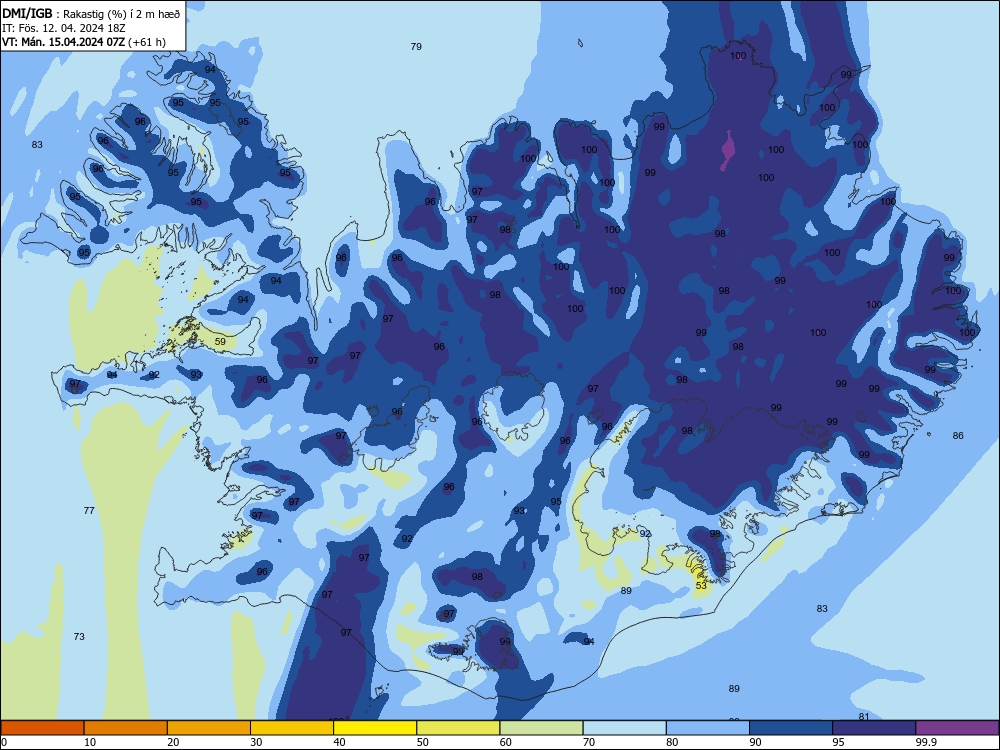Click the 79 humidity value over the sea
Screen dimensions: 1000x750
click(x=416, y=47)
